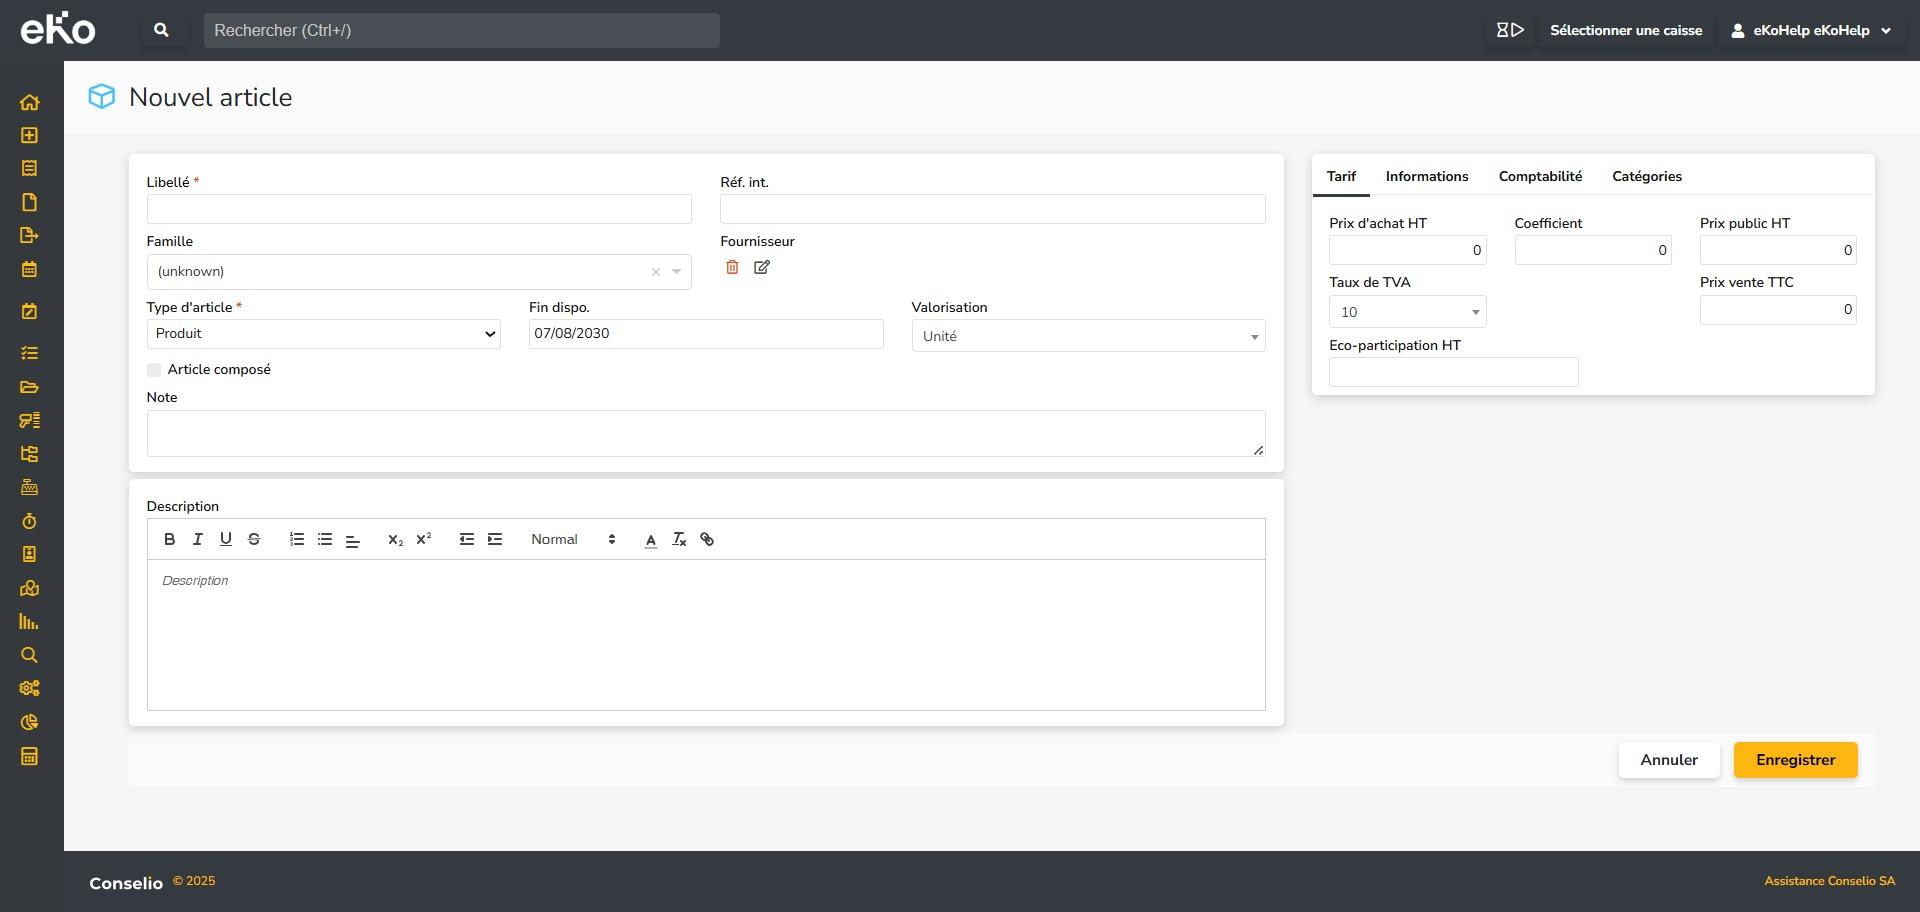Clear formatting in the Description editor
Viewport: 1920px width, 912px height.
point(679,539)
